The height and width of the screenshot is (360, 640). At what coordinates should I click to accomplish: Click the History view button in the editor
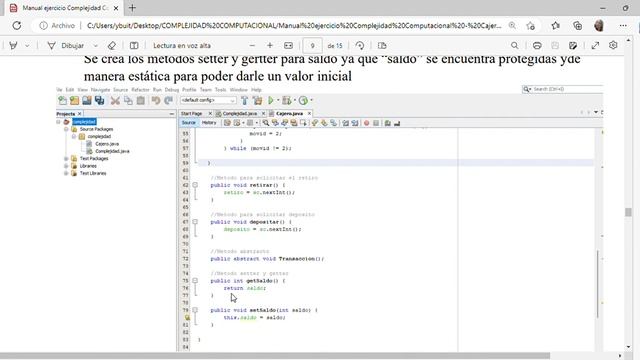click(209, 122)
